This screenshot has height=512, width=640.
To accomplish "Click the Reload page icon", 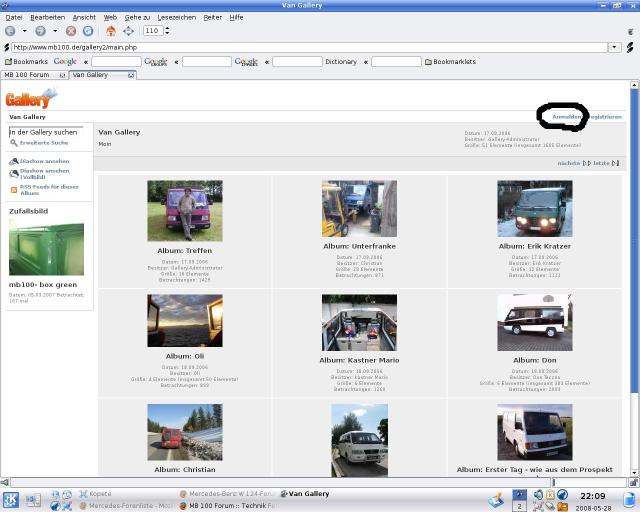I will pyautogui.click(x=88, y=31).
